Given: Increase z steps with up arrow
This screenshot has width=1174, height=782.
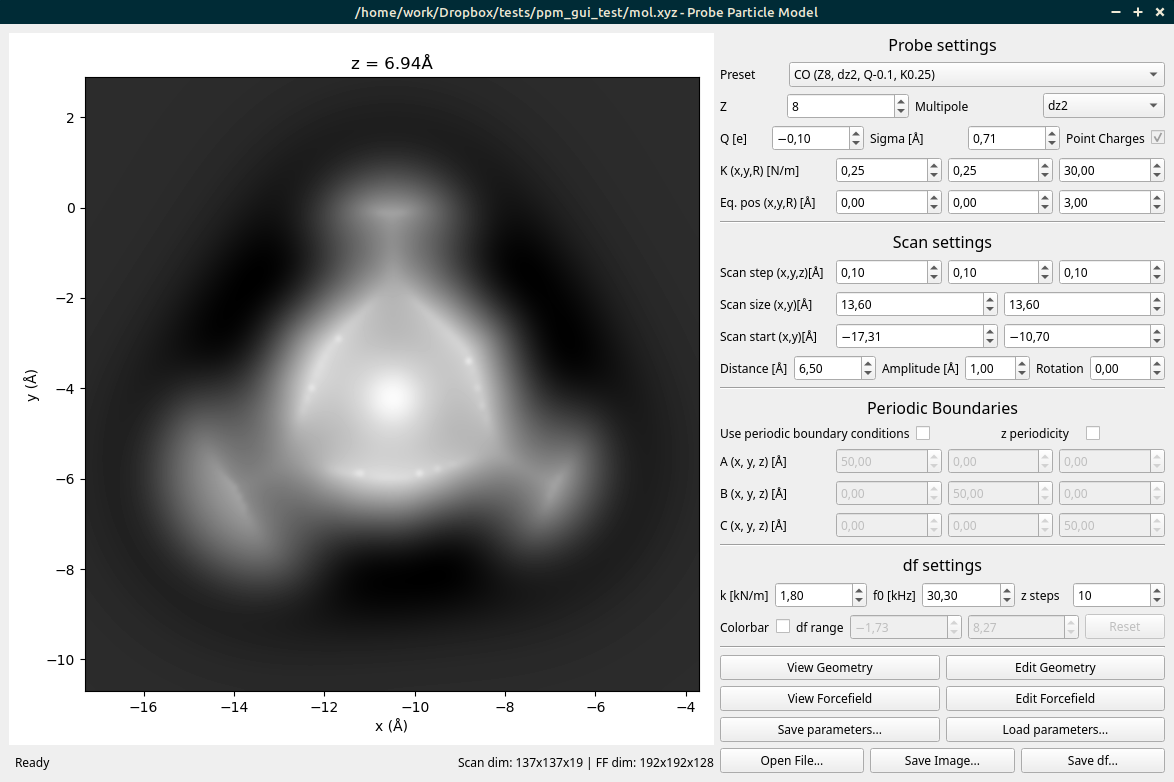Looking at the screenshot, I should [1158, 589].
